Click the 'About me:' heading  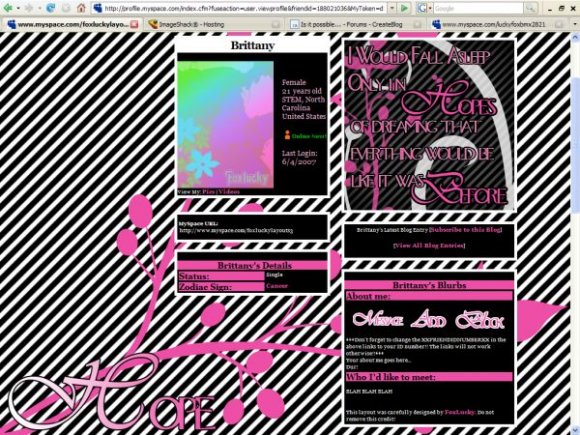[368, 296]
